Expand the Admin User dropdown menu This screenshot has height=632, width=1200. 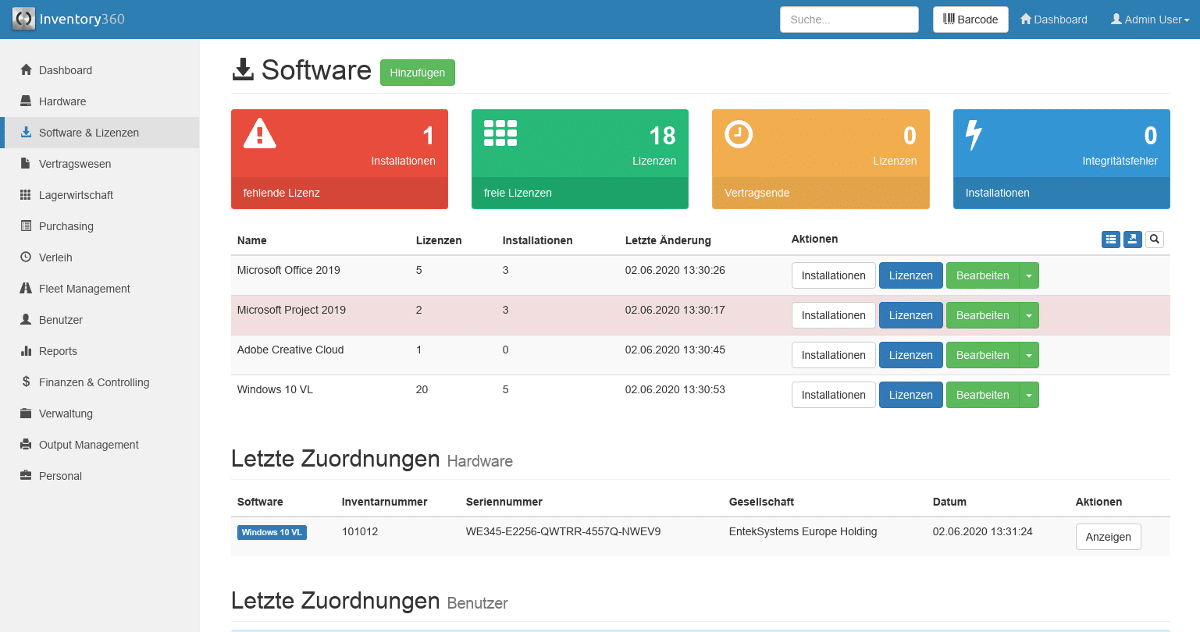pos(1149,20)
